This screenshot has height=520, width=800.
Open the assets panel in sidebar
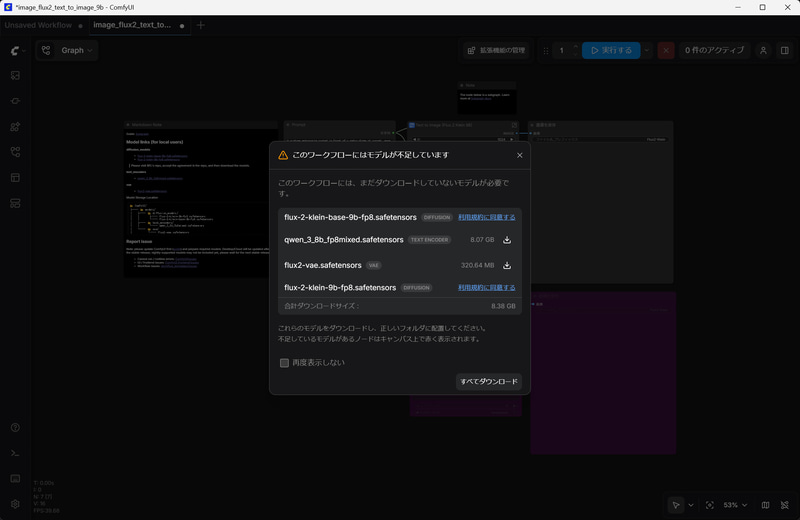(x=15, y=76)
